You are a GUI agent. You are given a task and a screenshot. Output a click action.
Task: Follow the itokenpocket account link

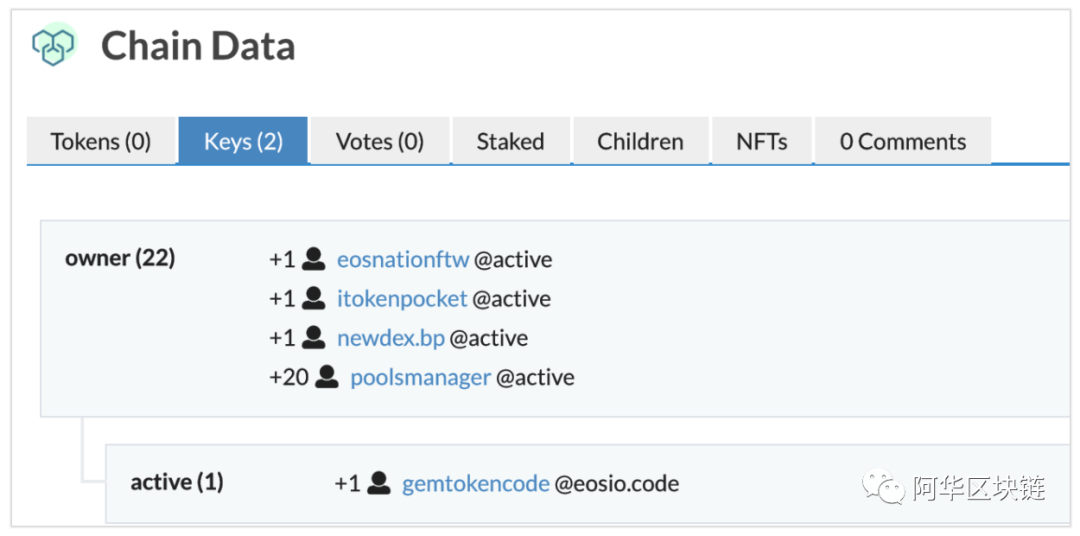[402, 299]
